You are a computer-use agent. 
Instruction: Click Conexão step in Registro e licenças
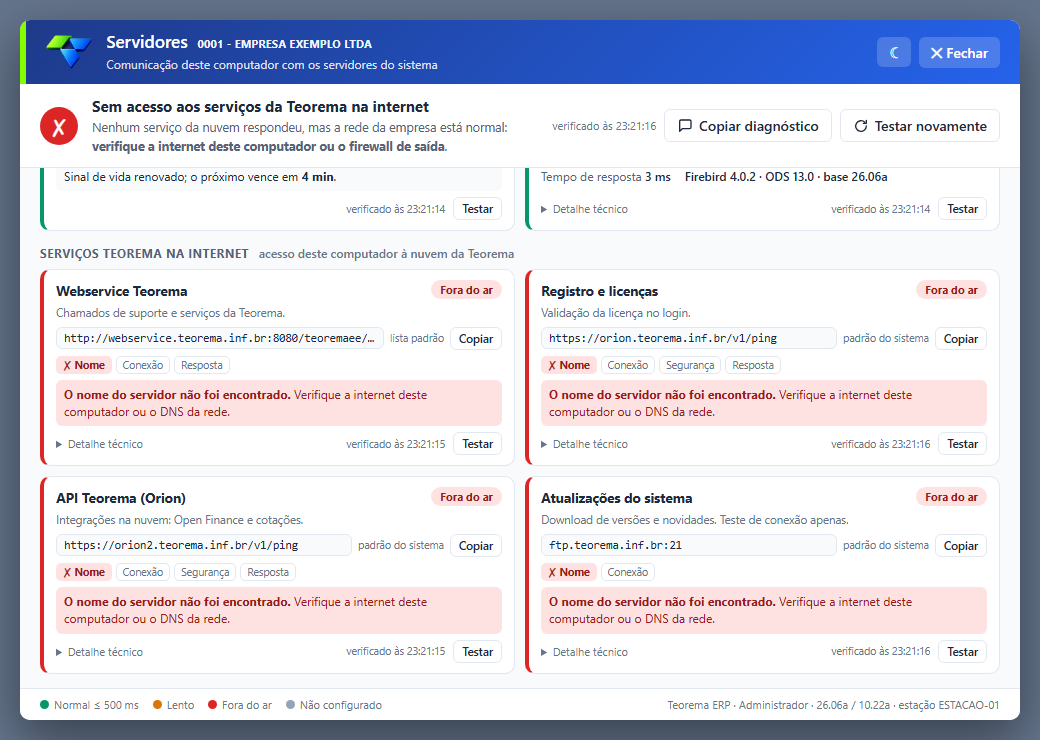(627, 365)
